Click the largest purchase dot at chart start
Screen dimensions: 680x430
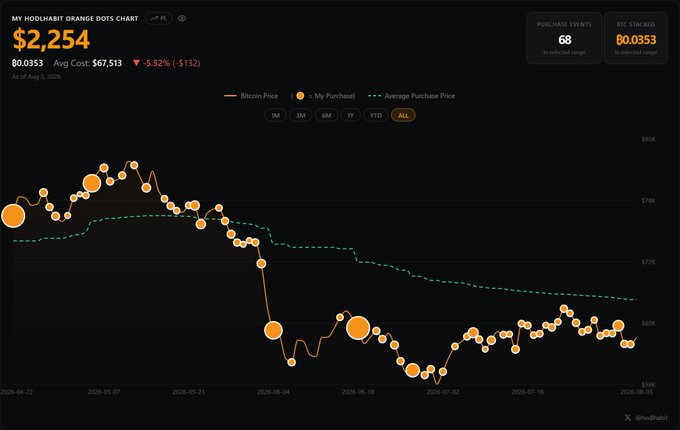[13, 216]
